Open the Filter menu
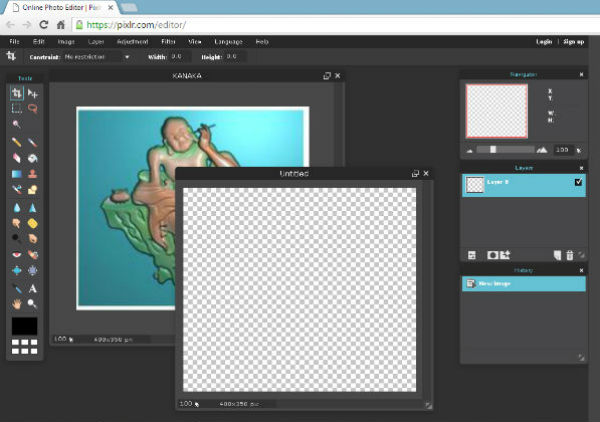 pos(168,42)
